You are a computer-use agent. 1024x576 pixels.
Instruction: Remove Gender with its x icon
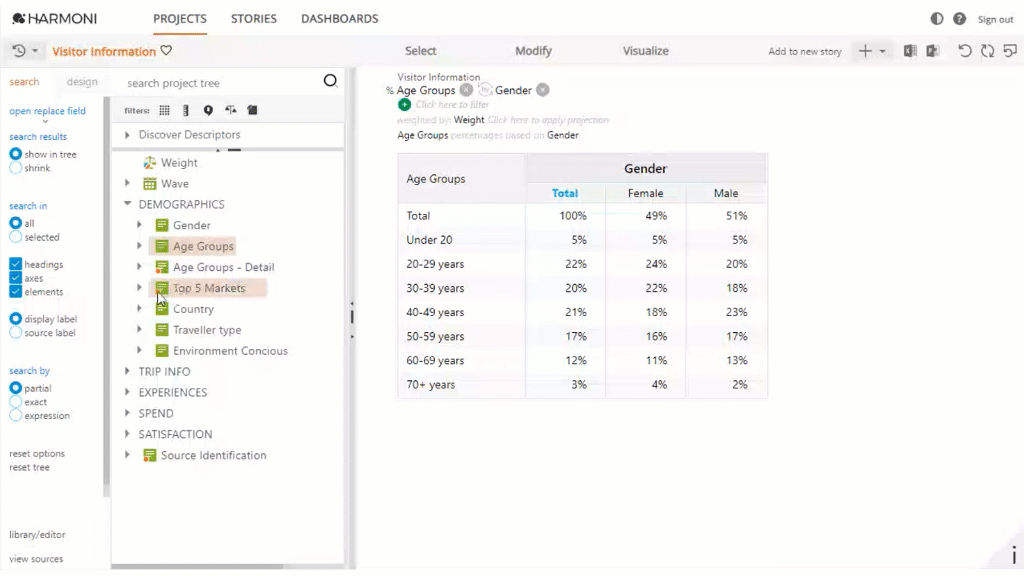543,90
